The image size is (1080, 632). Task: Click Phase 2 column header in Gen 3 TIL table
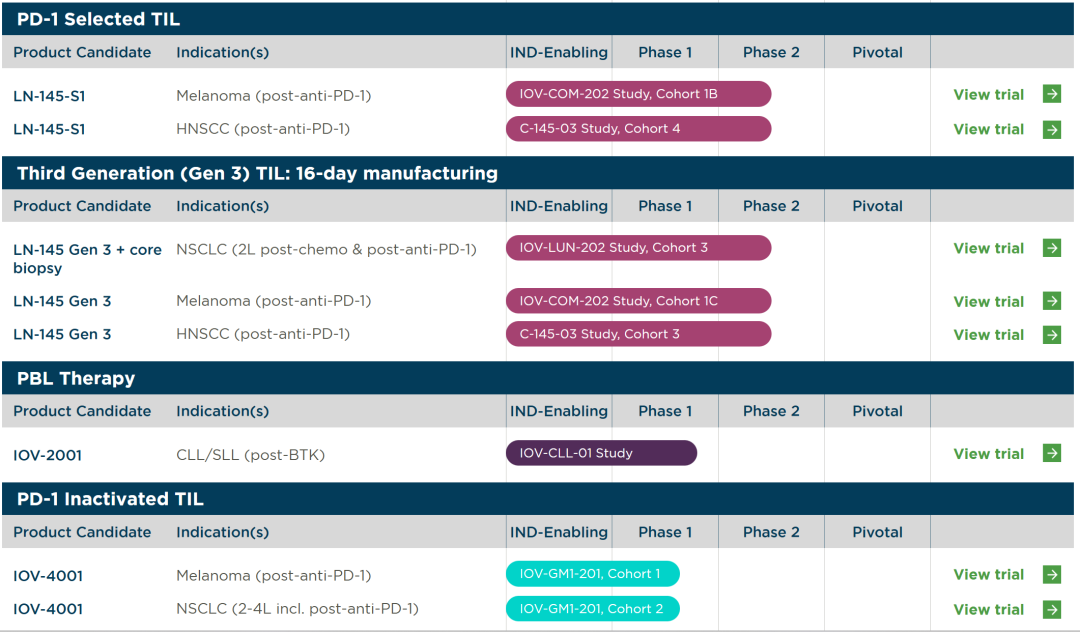pyautogui.click(x=771, y=206)
